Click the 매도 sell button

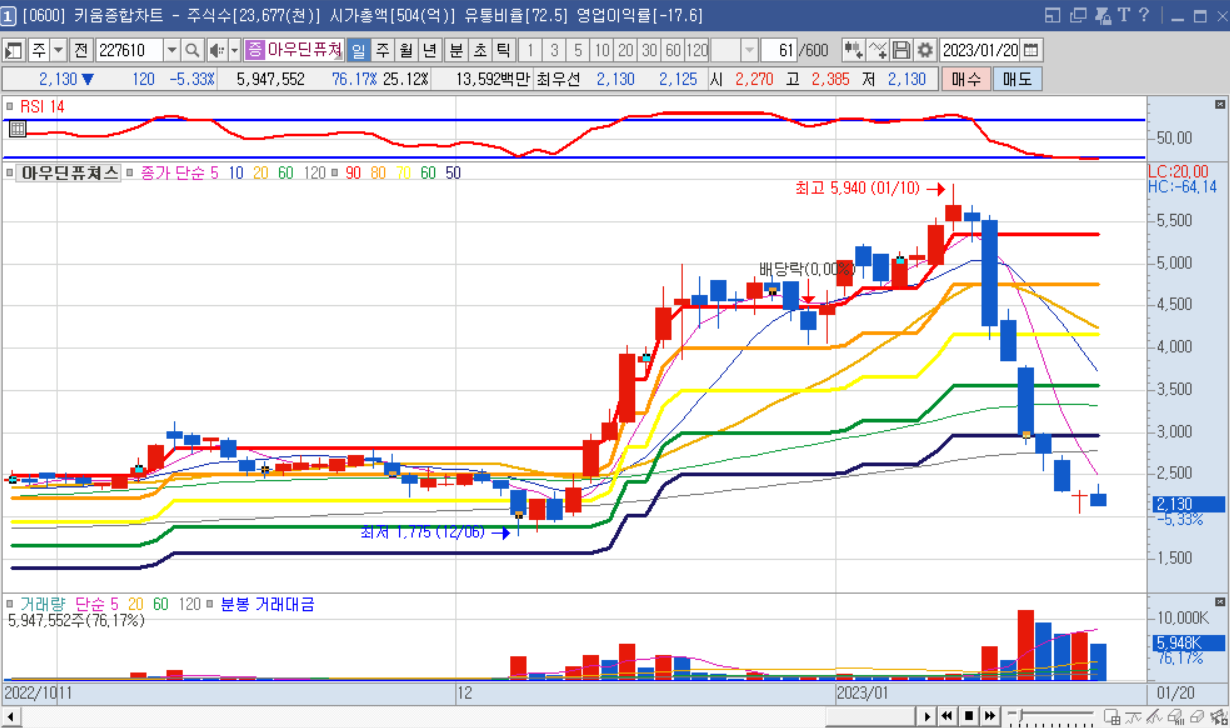click(1017, 79)
